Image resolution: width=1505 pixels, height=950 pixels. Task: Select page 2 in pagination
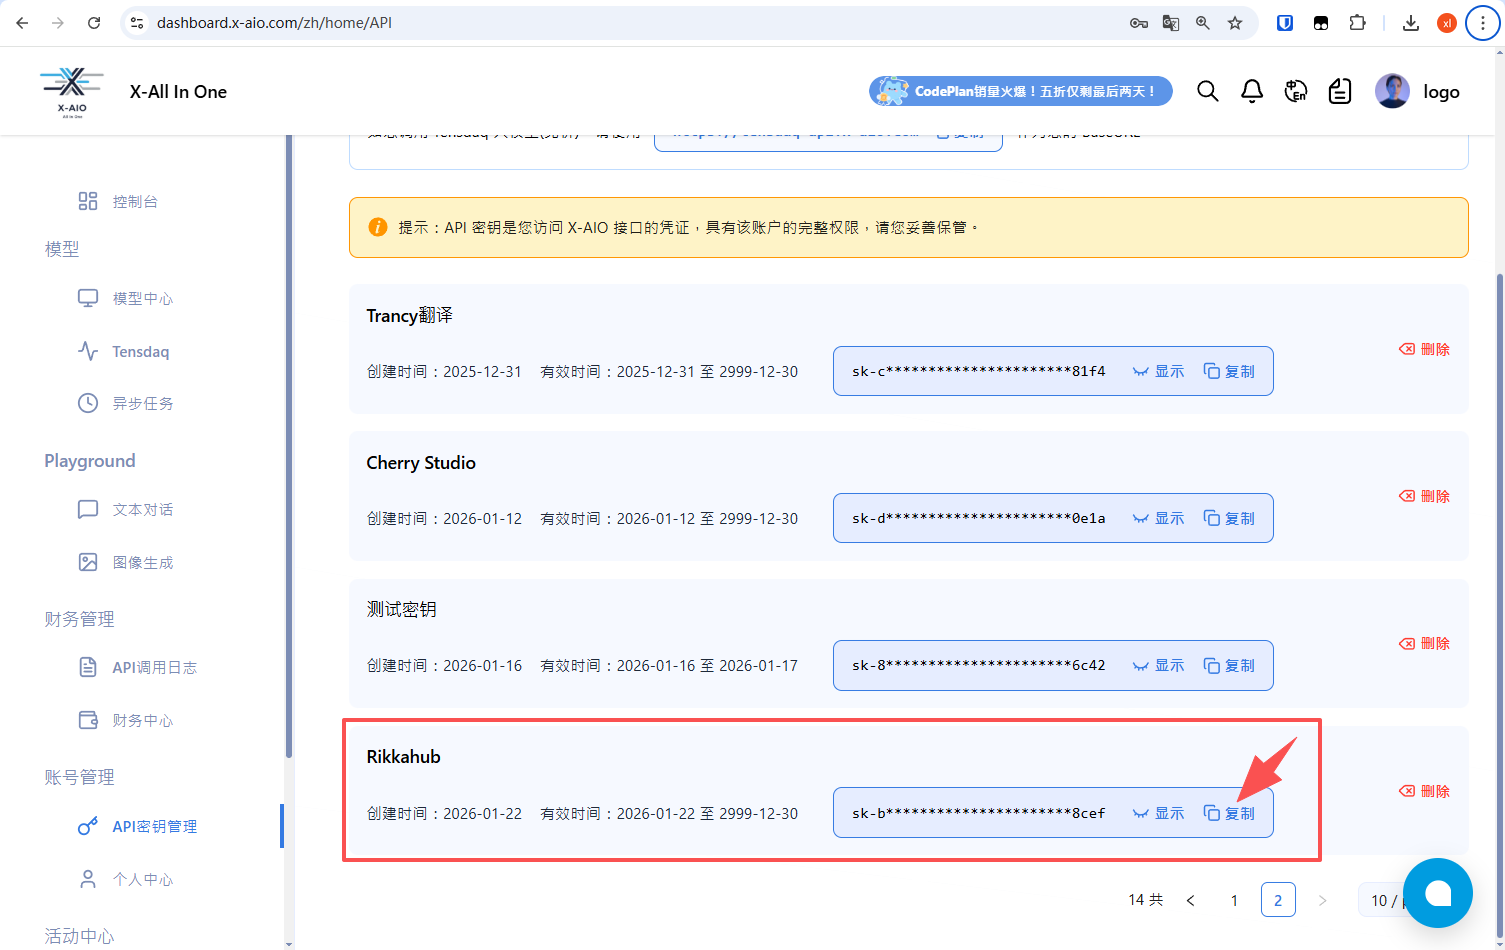point(1278,900)
